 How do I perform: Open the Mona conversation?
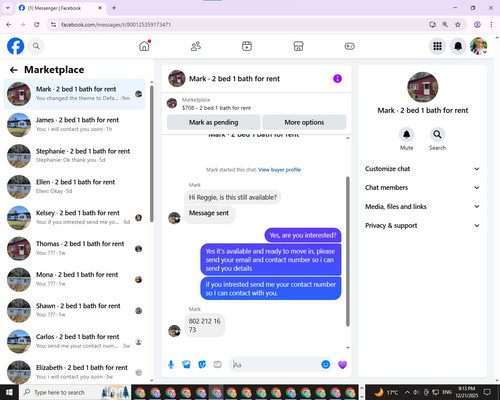pyautogui.click(x=75, y=279)
